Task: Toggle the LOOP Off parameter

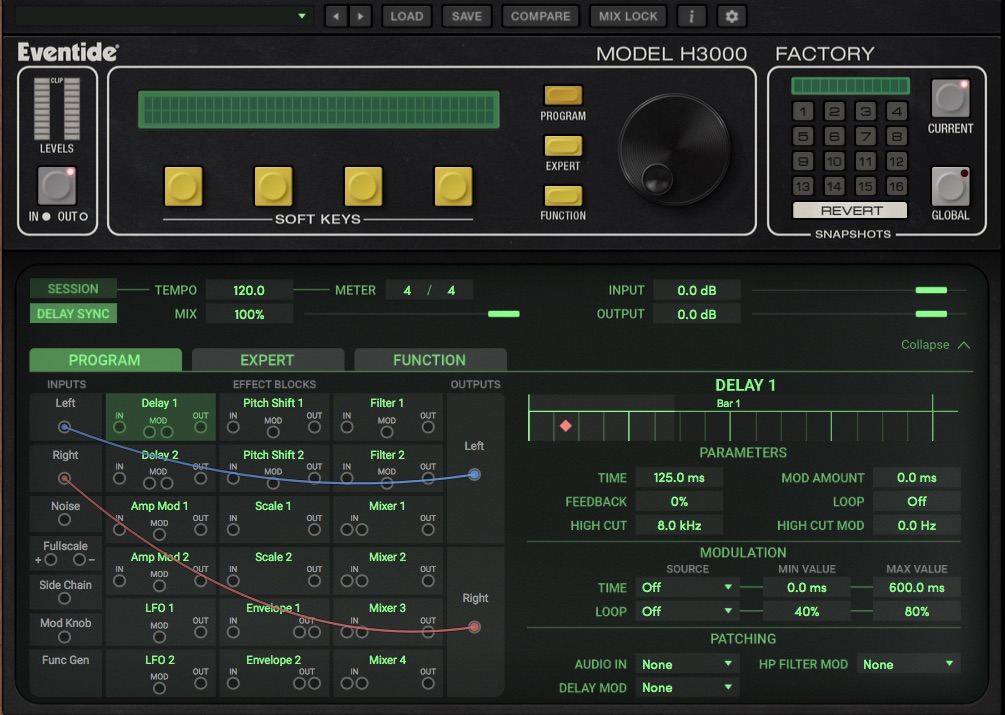Action: [917, 502]
